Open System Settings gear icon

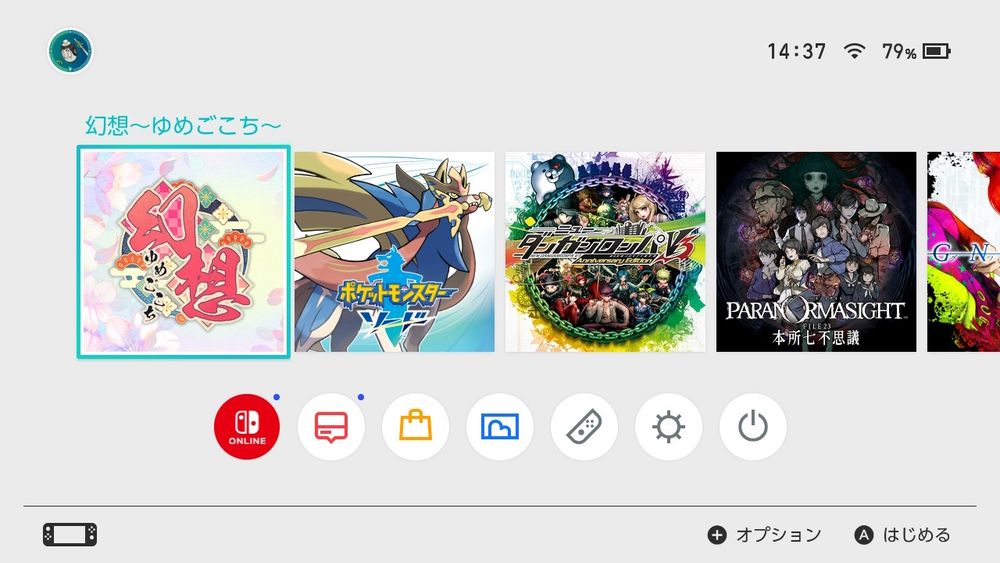coord(668,426)
